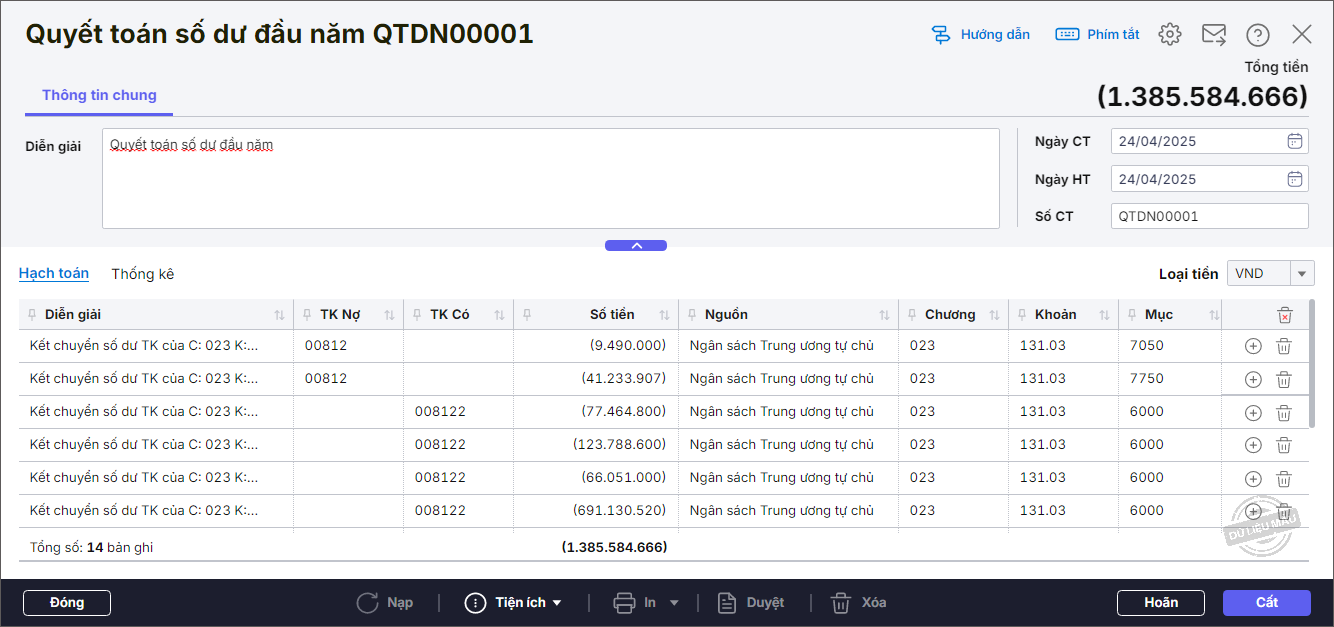Add row after the Mục 7050 row
Viewport: 1334px width, 627px height.
pyautogui.click(x=1253, y=346)
